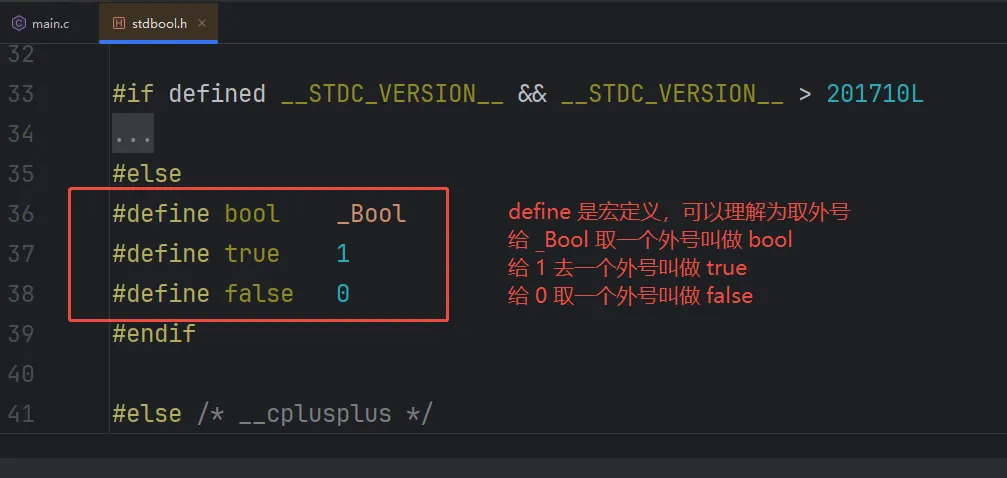Click the #if defined directive on line 33
This screenshot has height=478, width=1007.
pyautogui.click(x=189, y=94)
